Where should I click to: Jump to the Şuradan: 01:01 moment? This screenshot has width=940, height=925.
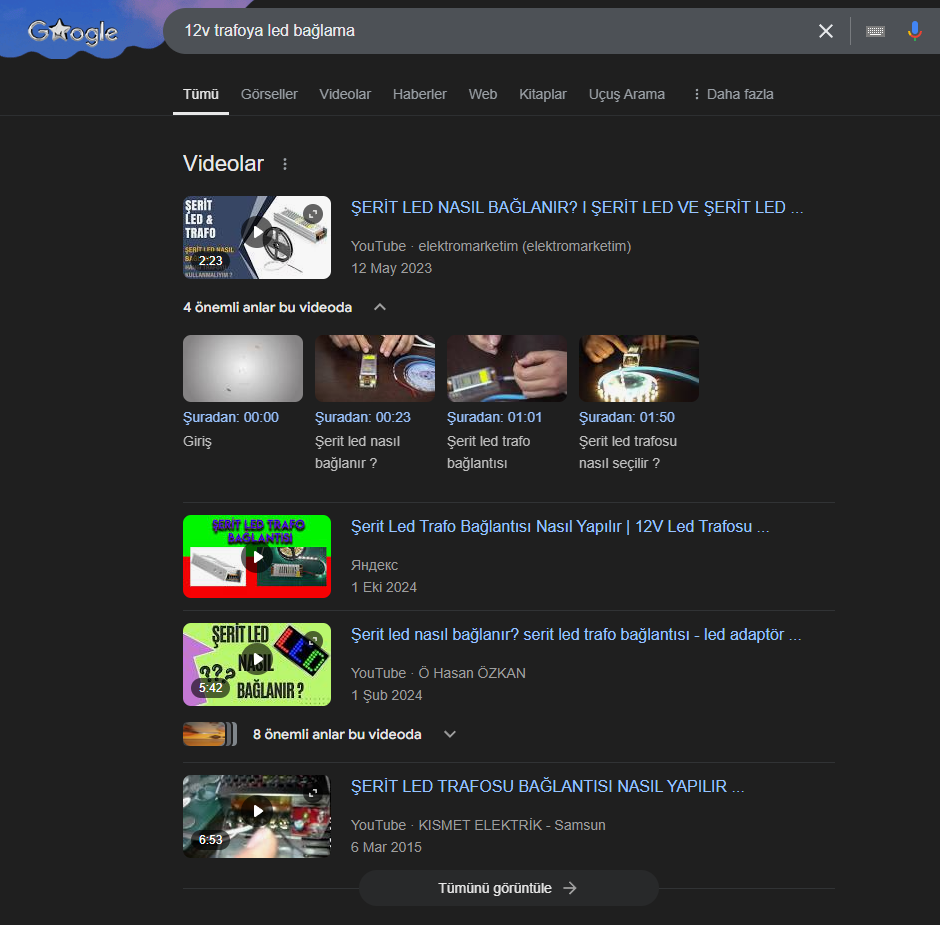(495, 417)
